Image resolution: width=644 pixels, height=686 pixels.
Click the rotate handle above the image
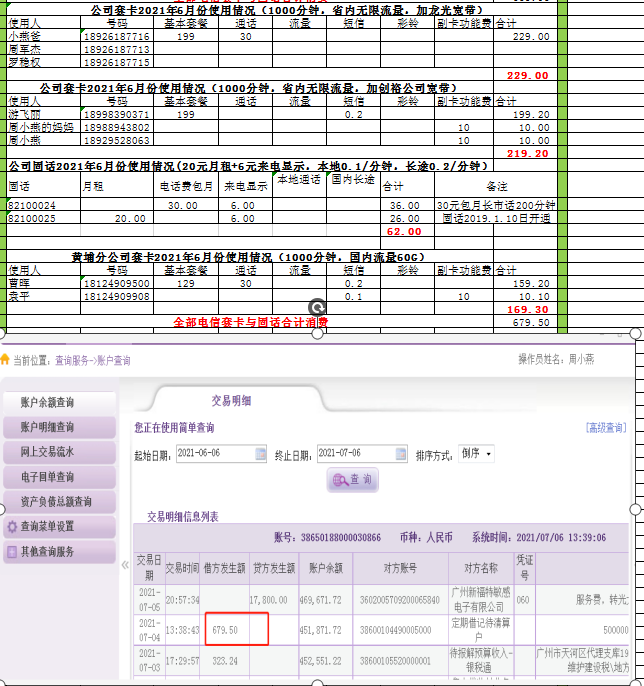pos(317,308)
